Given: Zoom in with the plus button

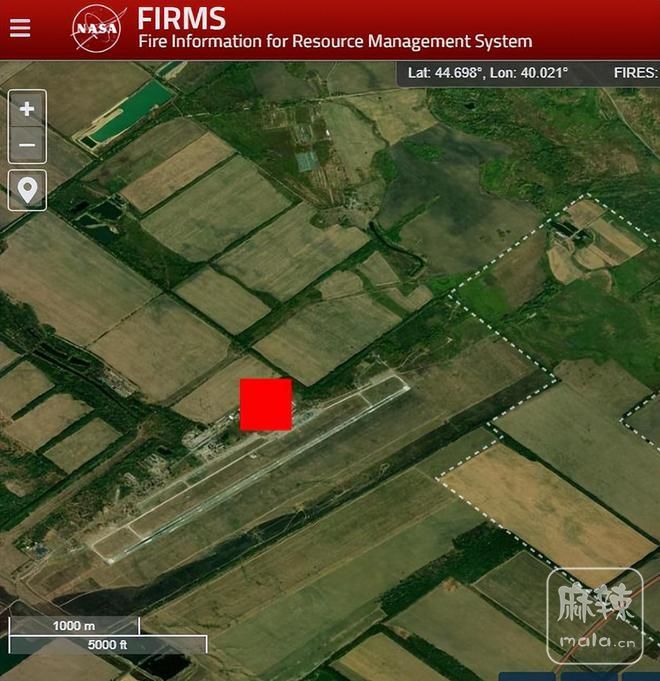Looking at the screenshot, I should click(27, 108).
